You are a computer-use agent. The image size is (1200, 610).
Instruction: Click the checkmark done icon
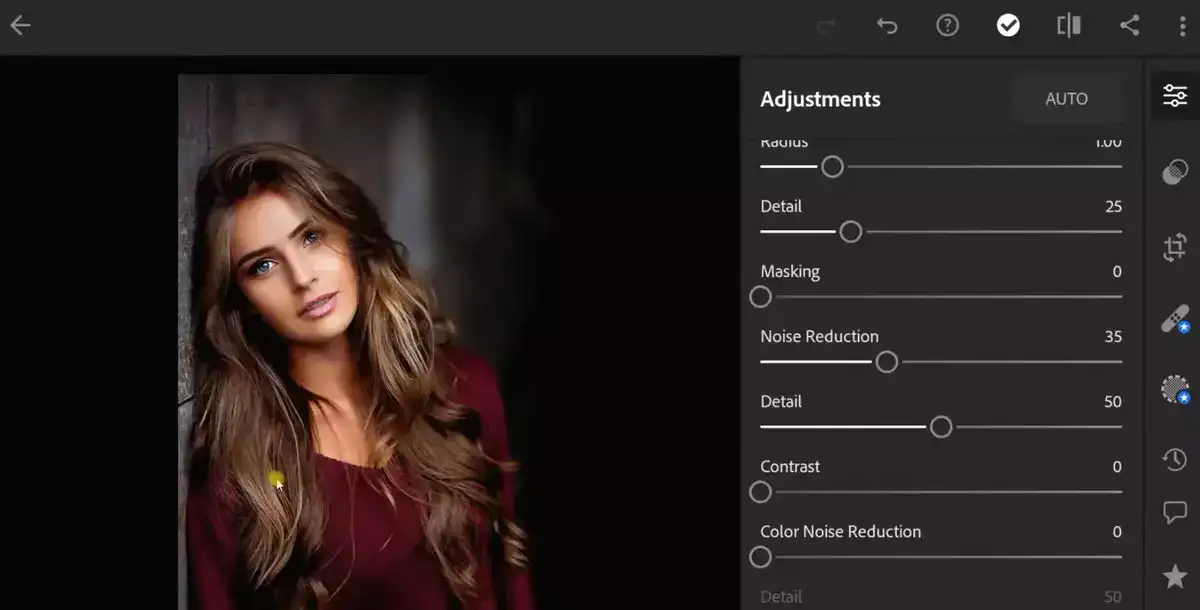1008,25
